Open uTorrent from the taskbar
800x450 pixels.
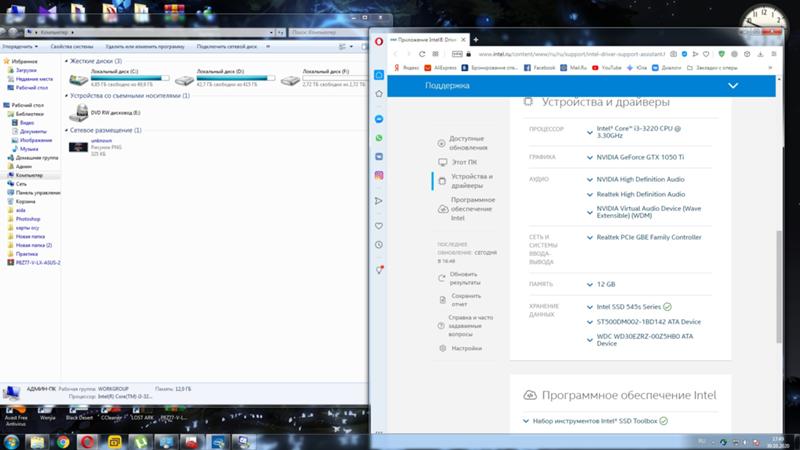coord(140,442)
